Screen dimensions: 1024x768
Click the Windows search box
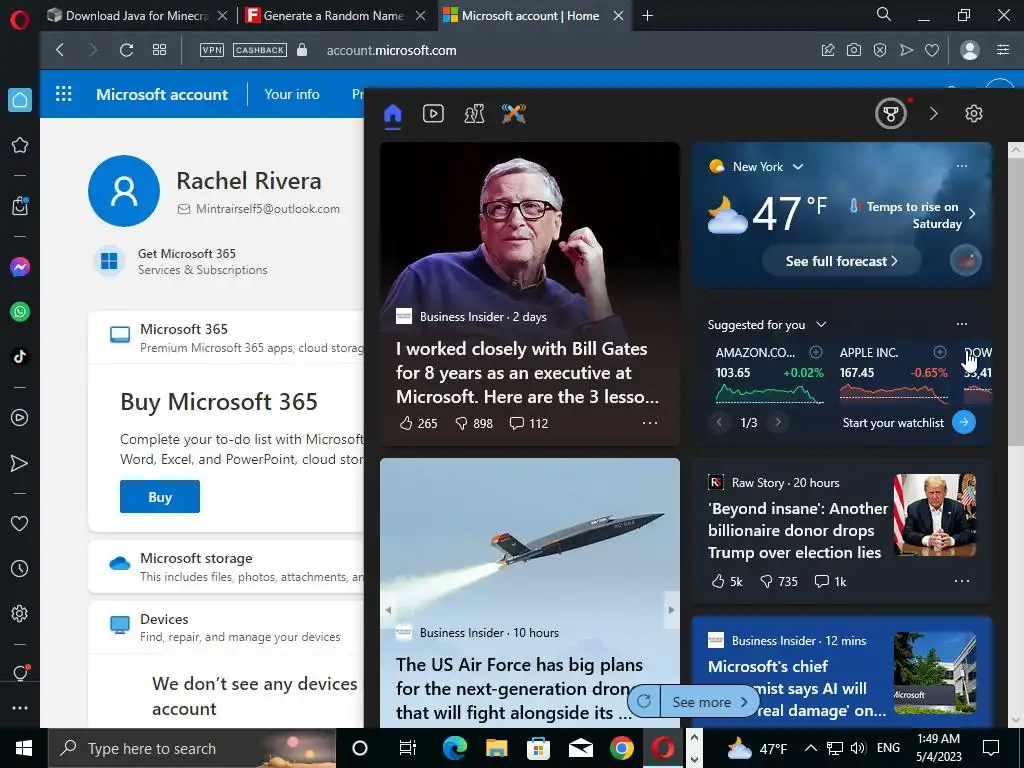tap(192, 748)
